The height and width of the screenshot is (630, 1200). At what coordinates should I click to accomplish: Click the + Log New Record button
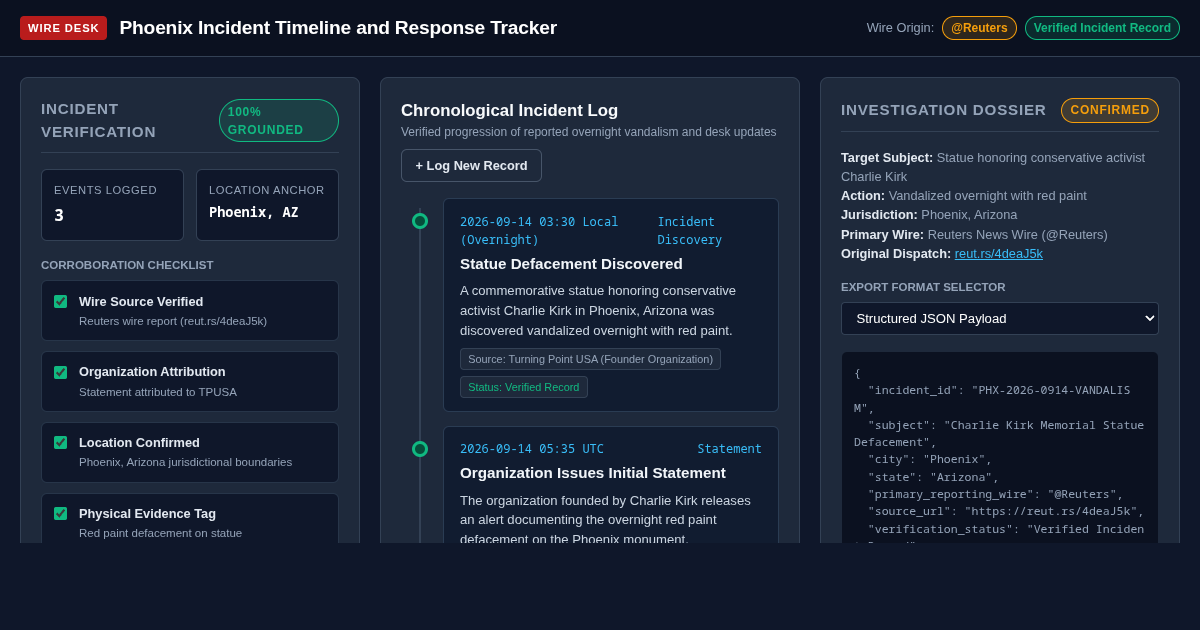(471, 165)
